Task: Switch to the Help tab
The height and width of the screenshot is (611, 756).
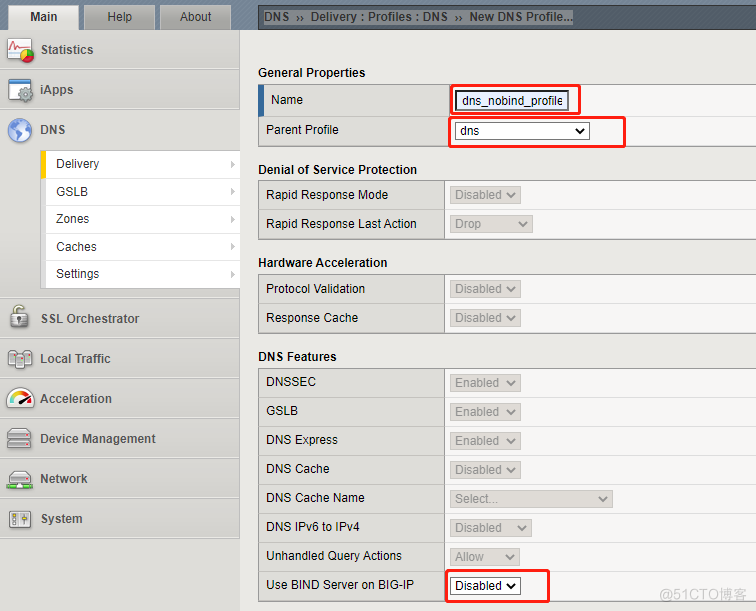Action: tap(119, 17)
